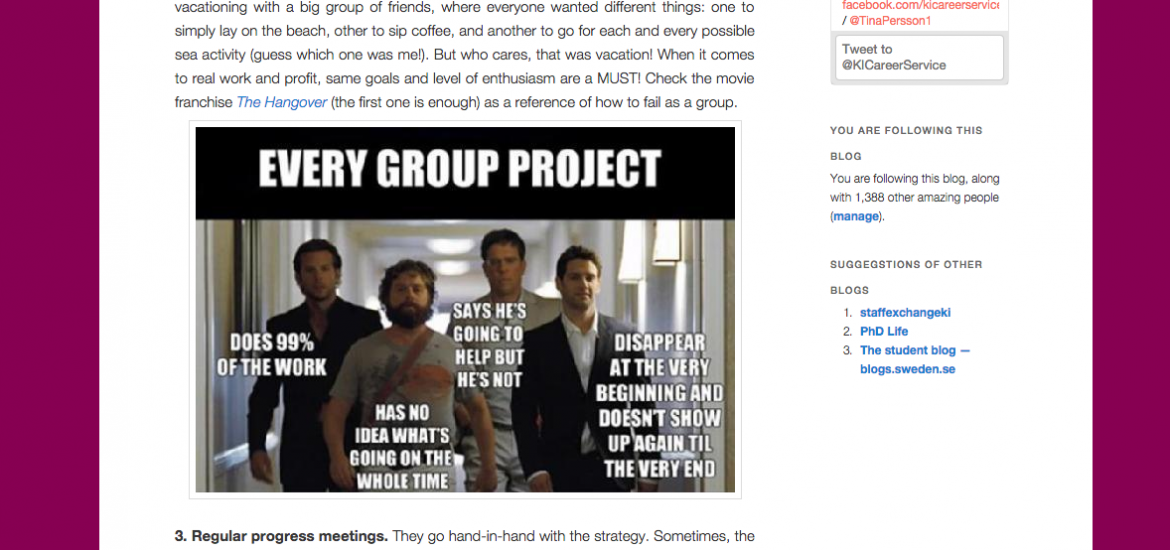This screenshot has width=1170, height=550.
Task: Click the Suggestions of Other Blogs heading
Action: pos(906,278)
